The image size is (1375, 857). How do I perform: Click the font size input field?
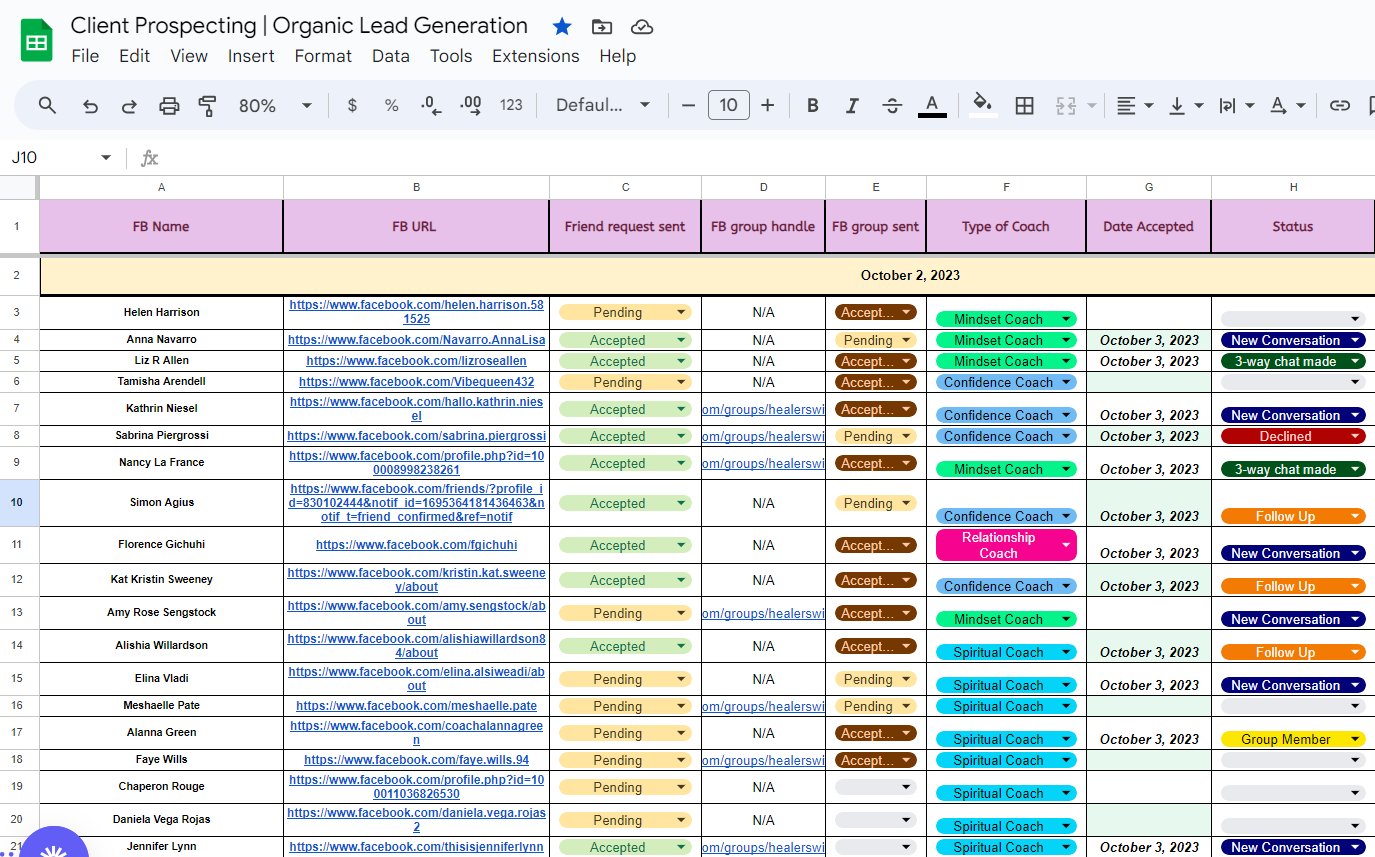click(x=728, y=105)
